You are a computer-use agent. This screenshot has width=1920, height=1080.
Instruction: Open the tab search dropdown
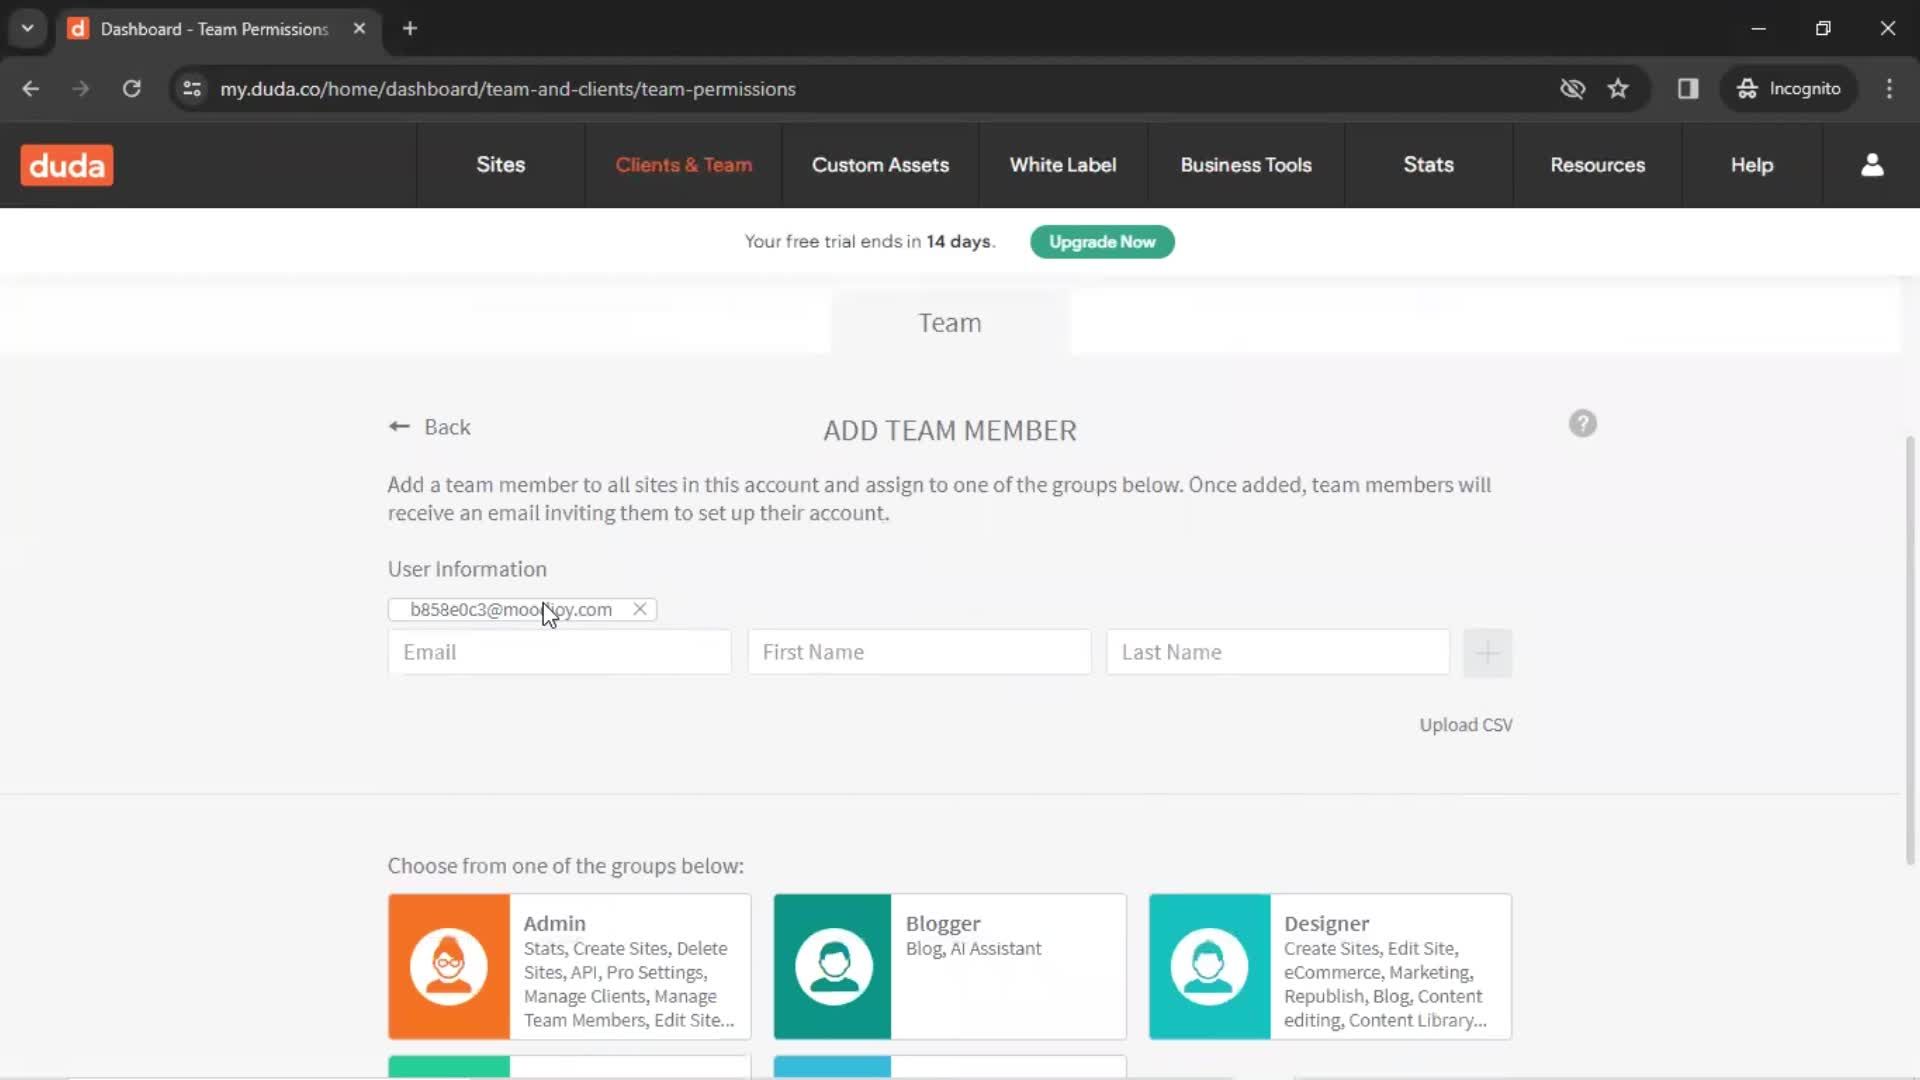click(28, 29)
